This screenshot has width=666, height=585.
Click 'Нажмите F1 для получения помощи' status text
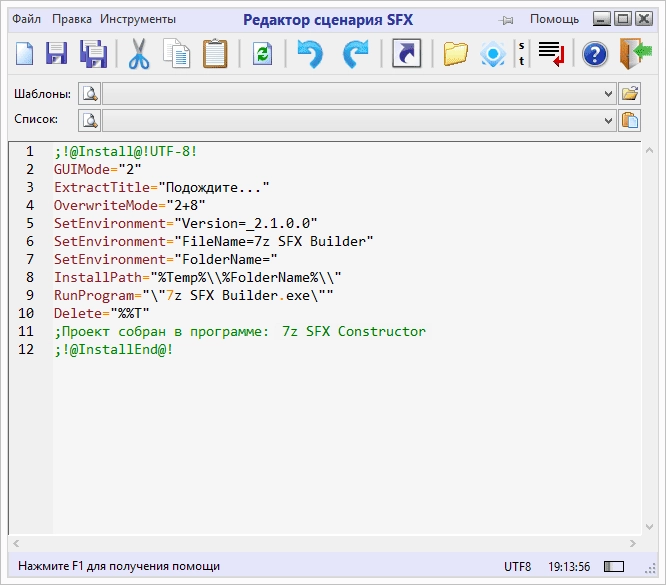(119, 566)
